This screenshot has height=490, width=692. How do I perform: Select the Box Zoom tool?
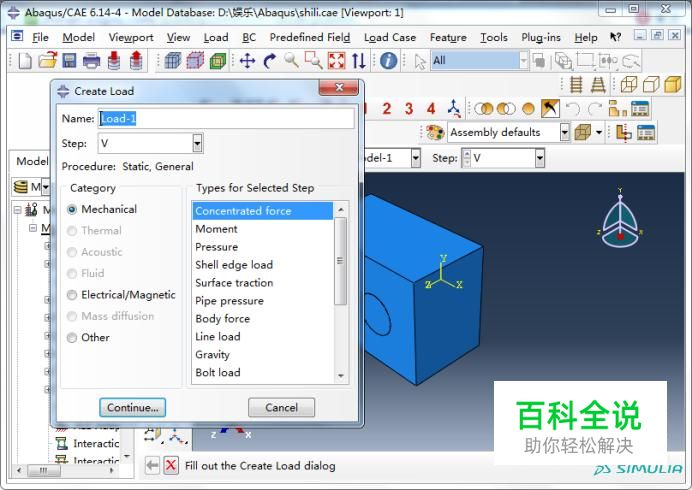click(x=313, y=60)
